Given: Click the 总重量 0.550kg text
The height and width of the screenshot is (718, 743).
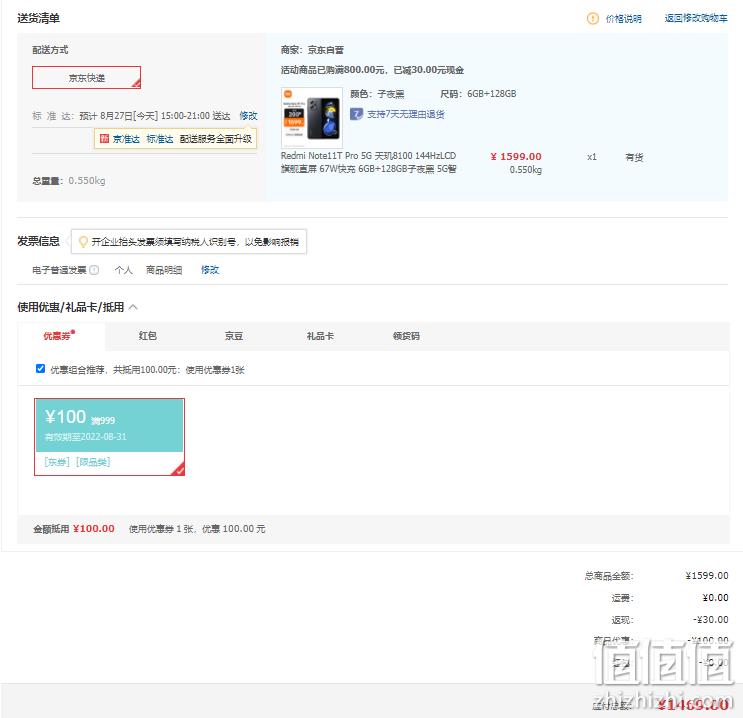Looking at the screenshot, I should (x=69, y=181).
